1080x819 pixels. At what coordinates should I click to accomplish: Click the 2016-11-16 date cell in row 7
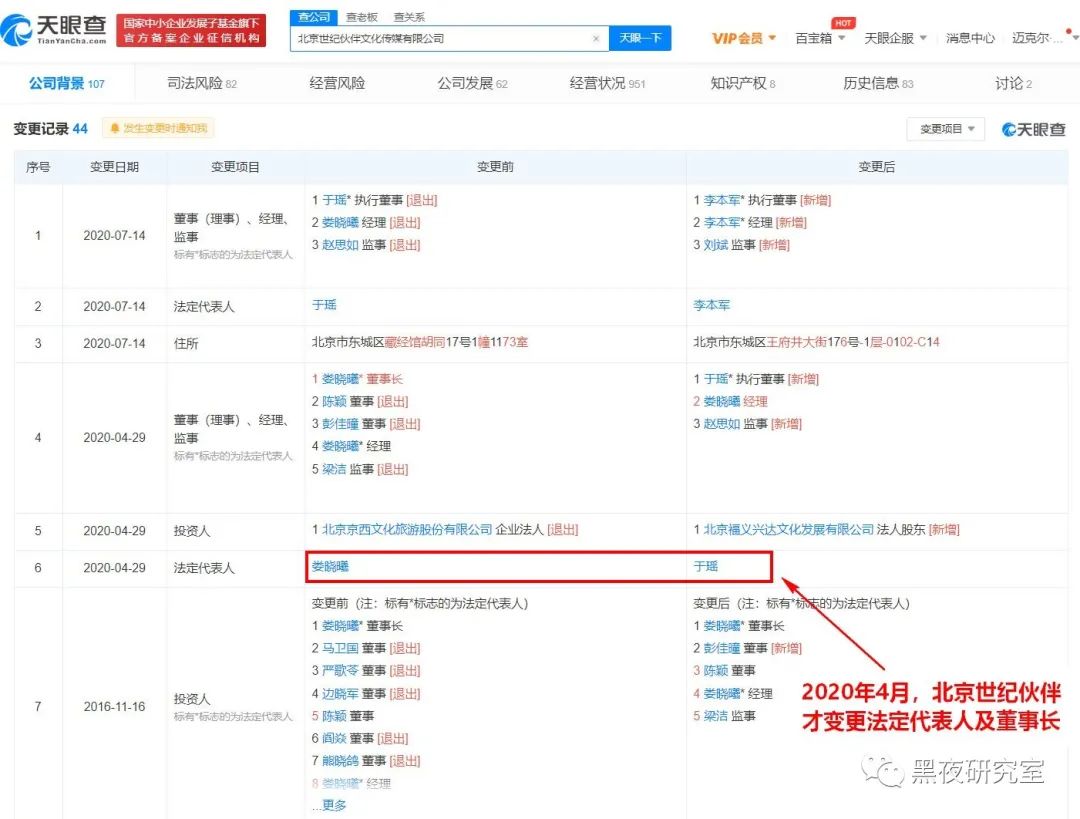coord(114,707)
